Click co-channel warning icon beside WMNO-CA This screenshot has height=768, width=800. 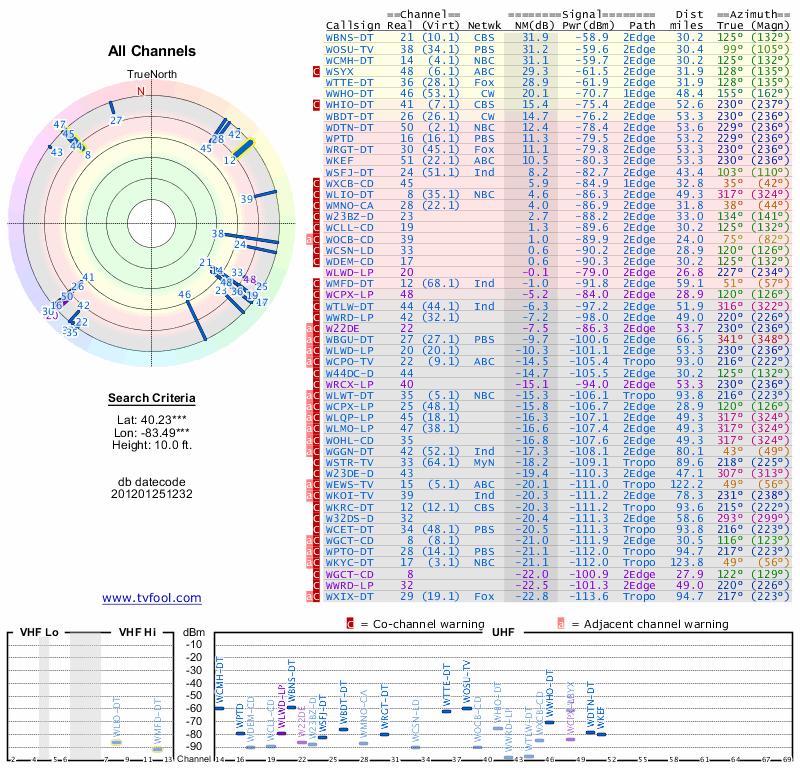[x=316, y=206]
